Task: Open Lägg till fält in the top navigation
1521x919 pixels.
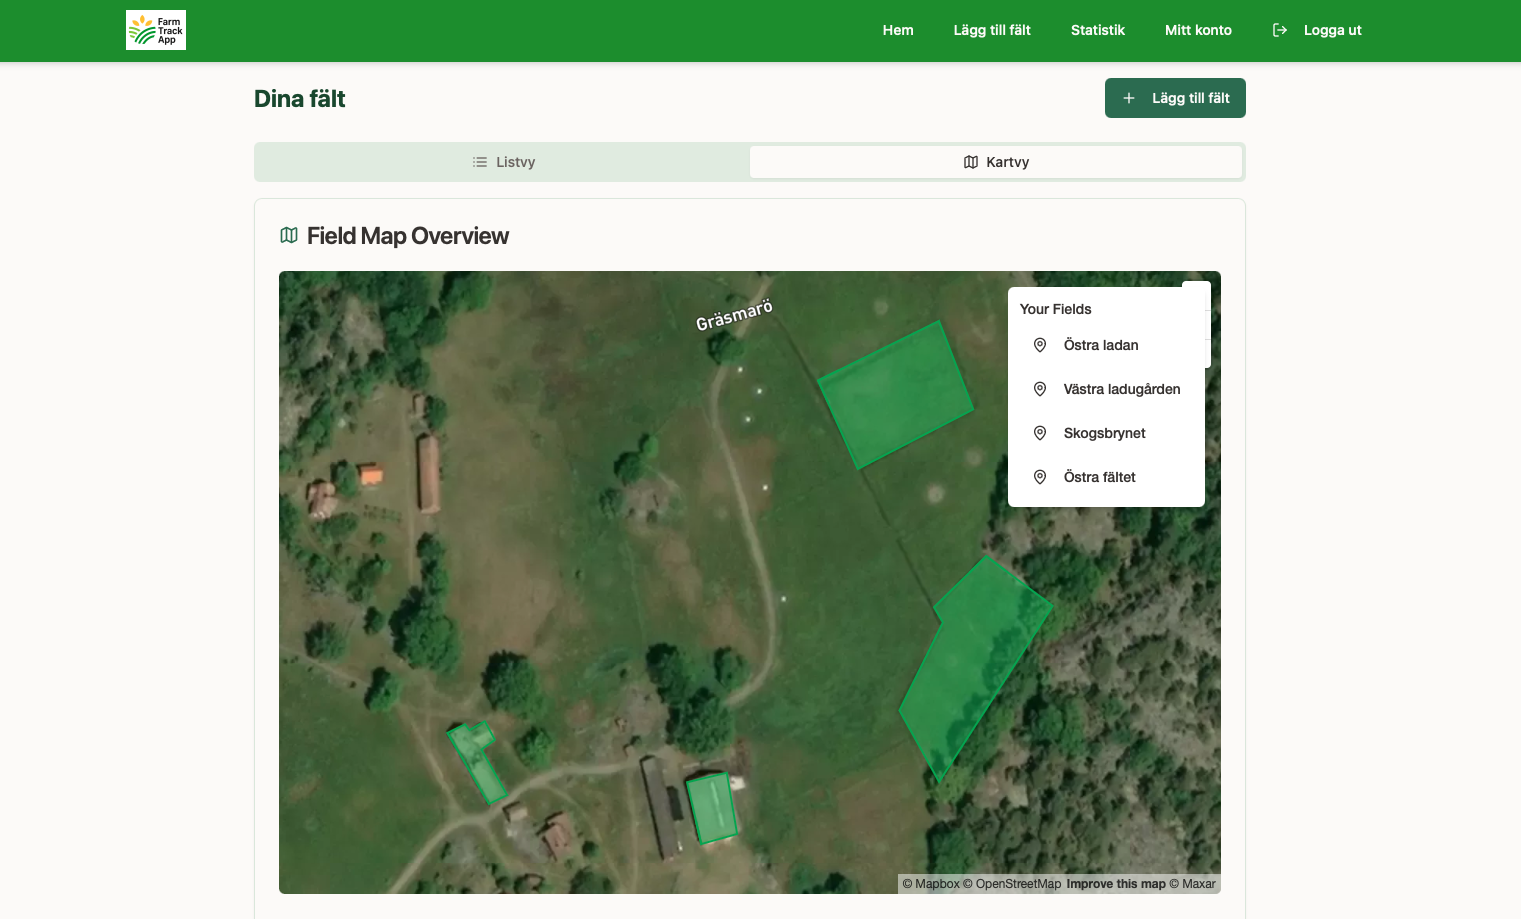Action: click(x=992, y=30)
